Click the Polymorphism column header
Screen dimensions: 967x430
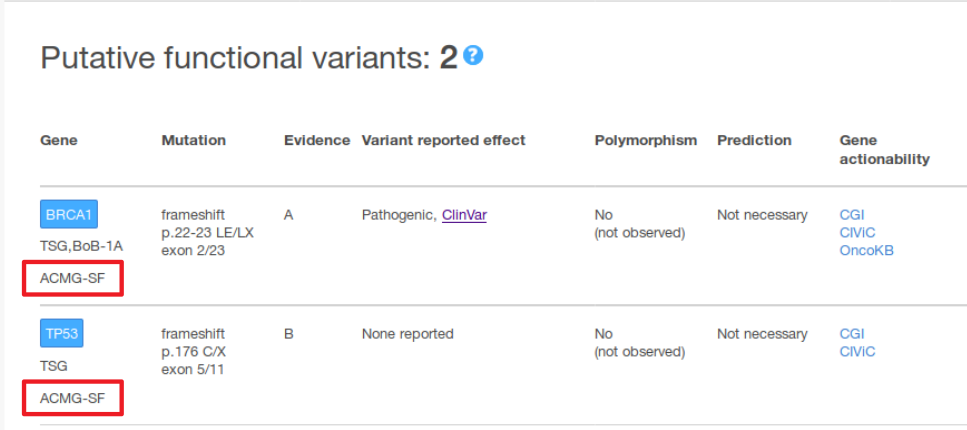point(645,140)
